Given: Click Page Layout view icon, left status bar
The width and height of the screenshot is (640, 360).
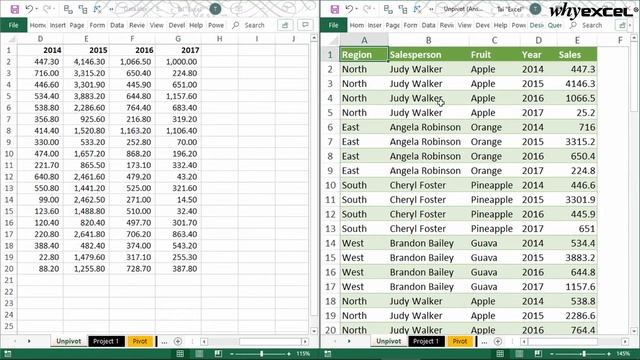Looking at the screenshot, I should (199, 354).
